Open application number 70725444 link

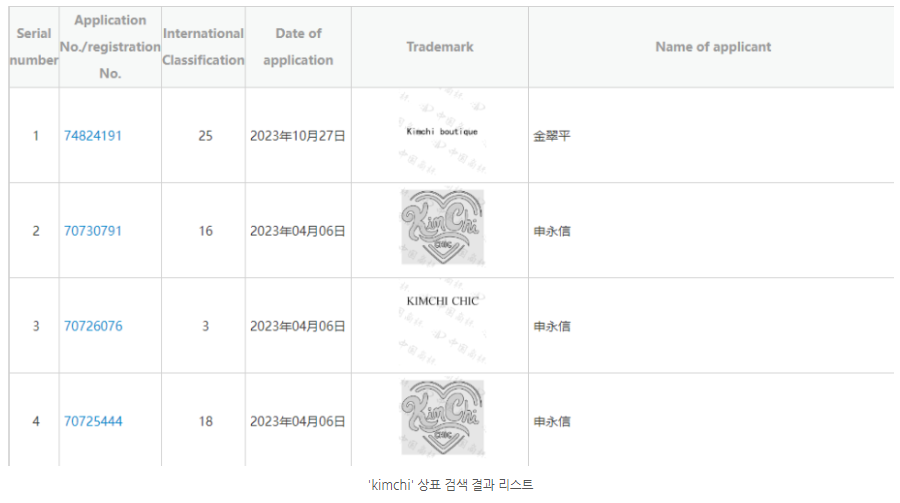coord(93,421)
